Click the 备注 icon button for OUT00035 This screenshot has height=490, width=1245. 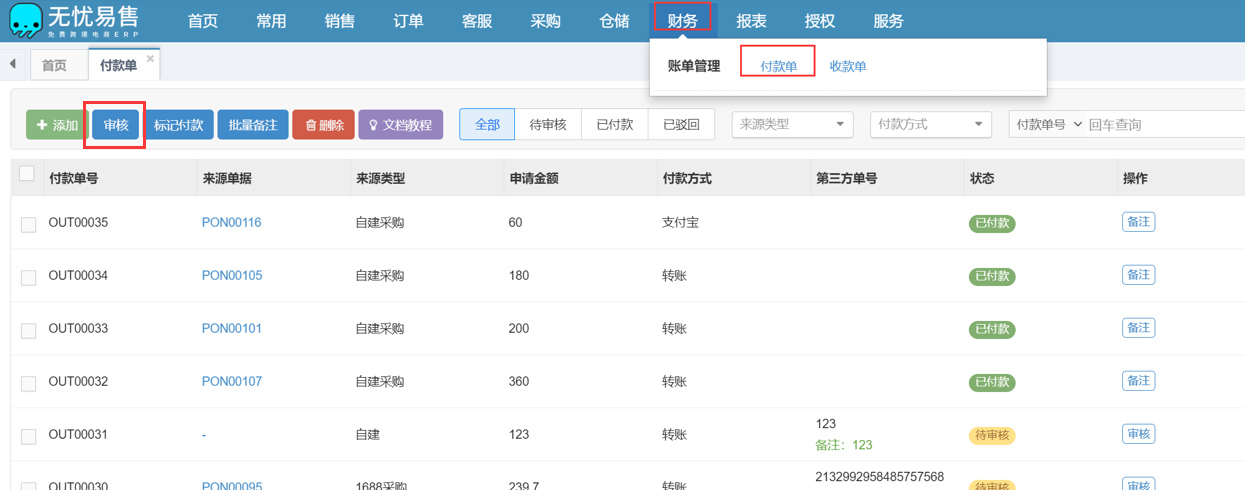point(1138,221)
